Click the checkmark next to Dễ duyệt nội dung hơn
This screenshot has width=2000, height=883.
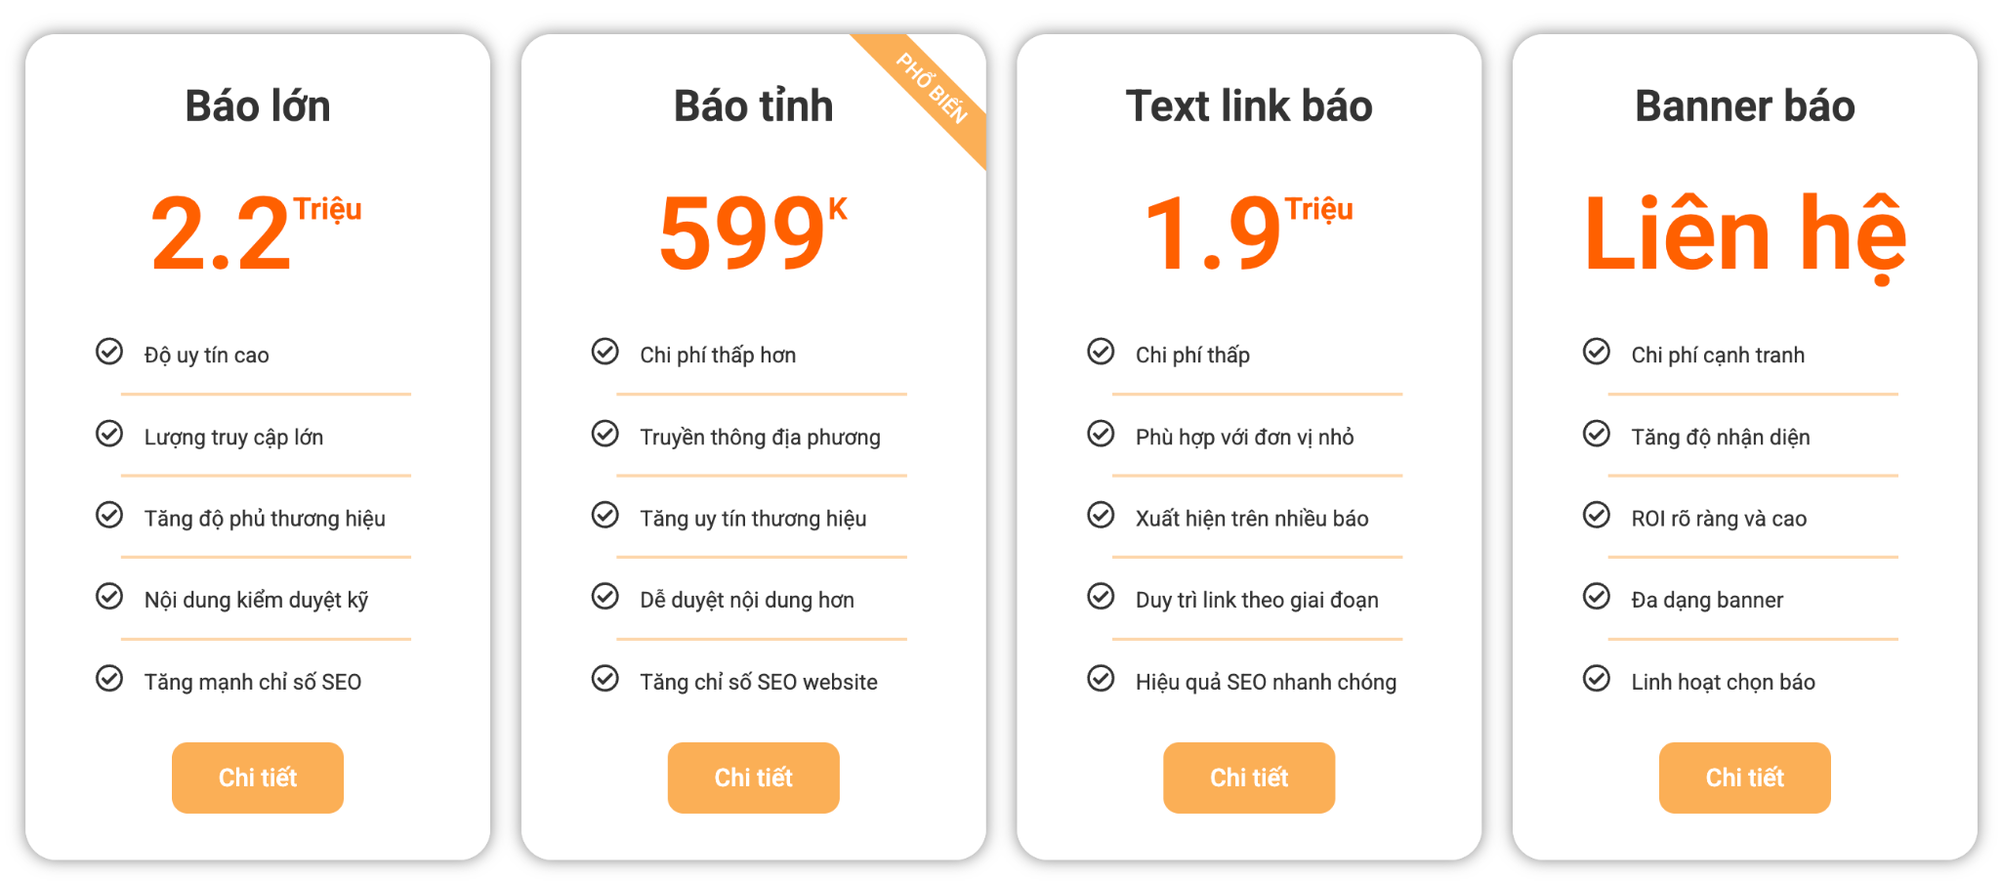pyautogui.click(x=605, y=597)
